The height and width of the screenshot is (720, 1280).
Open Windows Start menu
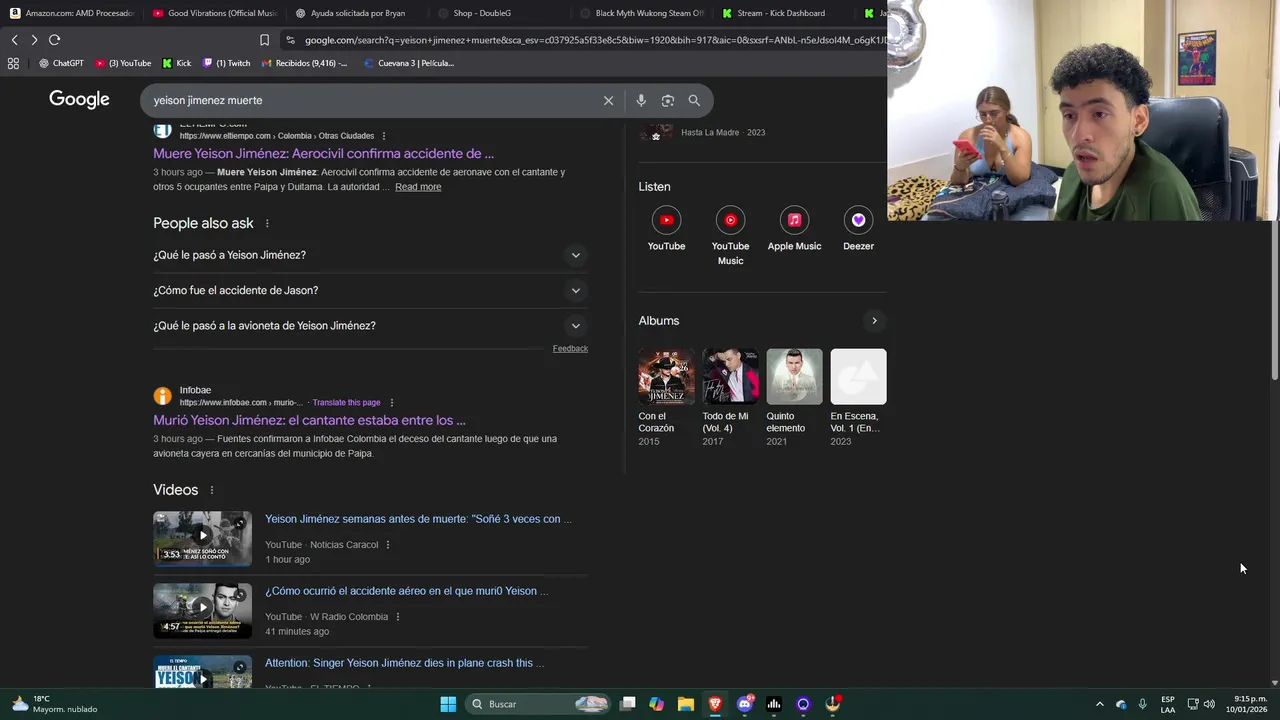coord(448,704)
